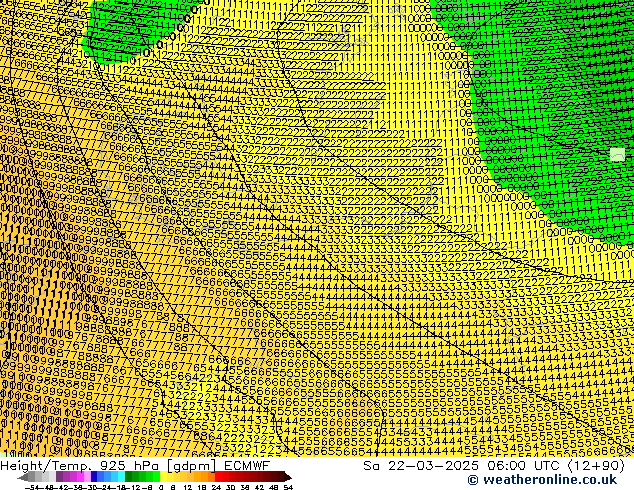Select the 'Height/Temp. 925 hPa [gdpm] ECMWF' title

click(x=135, y=466)
